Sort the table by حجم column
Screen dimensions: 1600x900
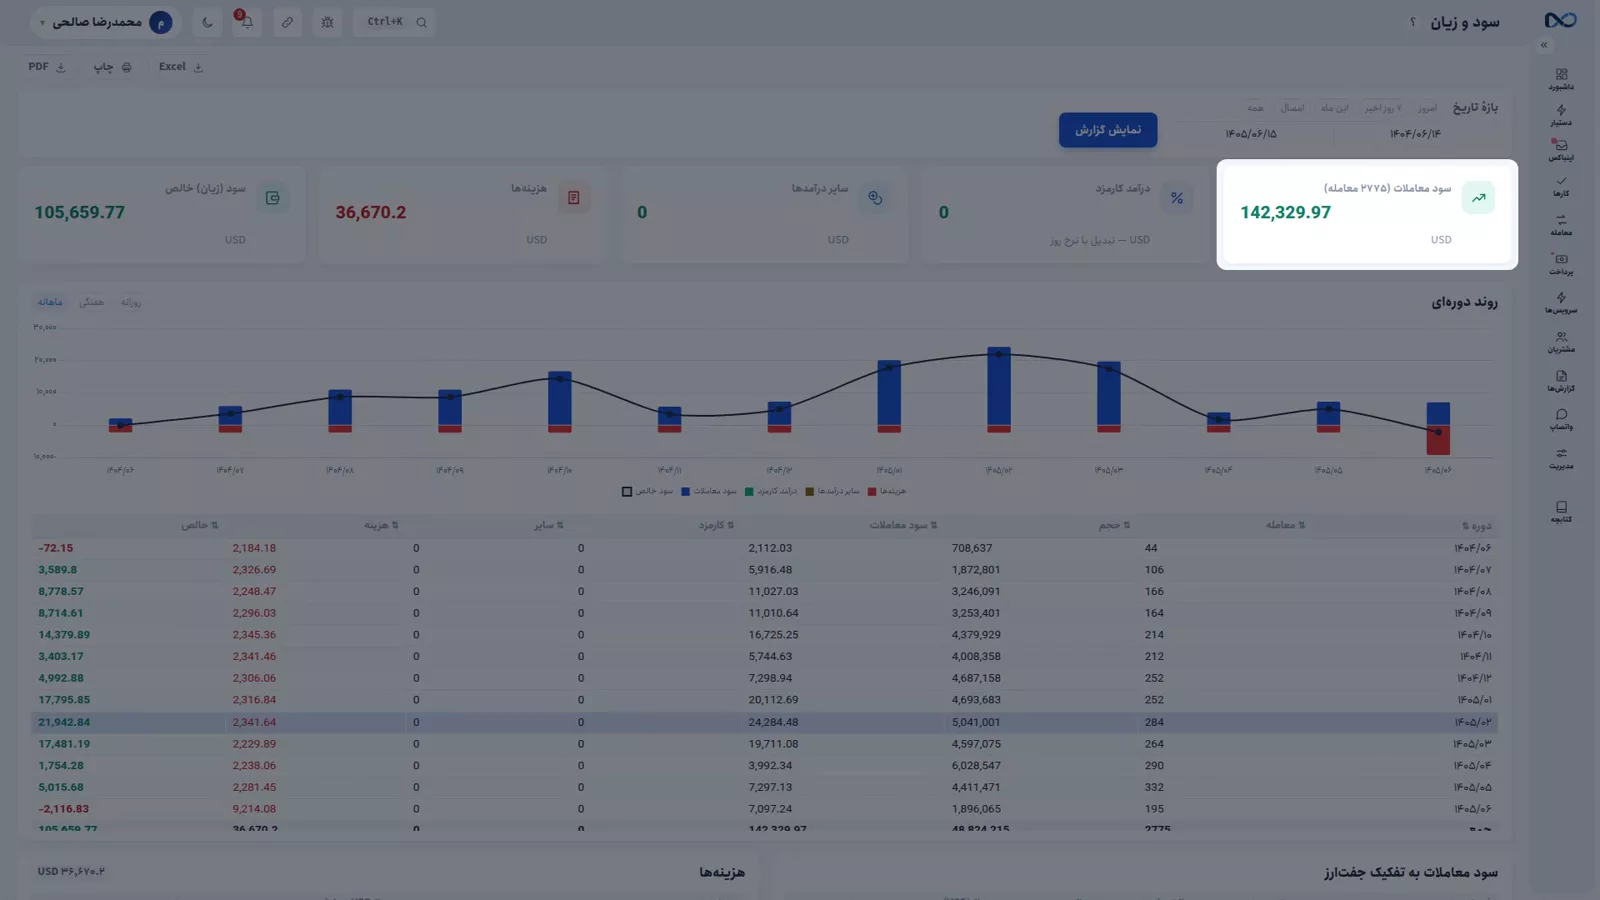[x=1114, y=525]
